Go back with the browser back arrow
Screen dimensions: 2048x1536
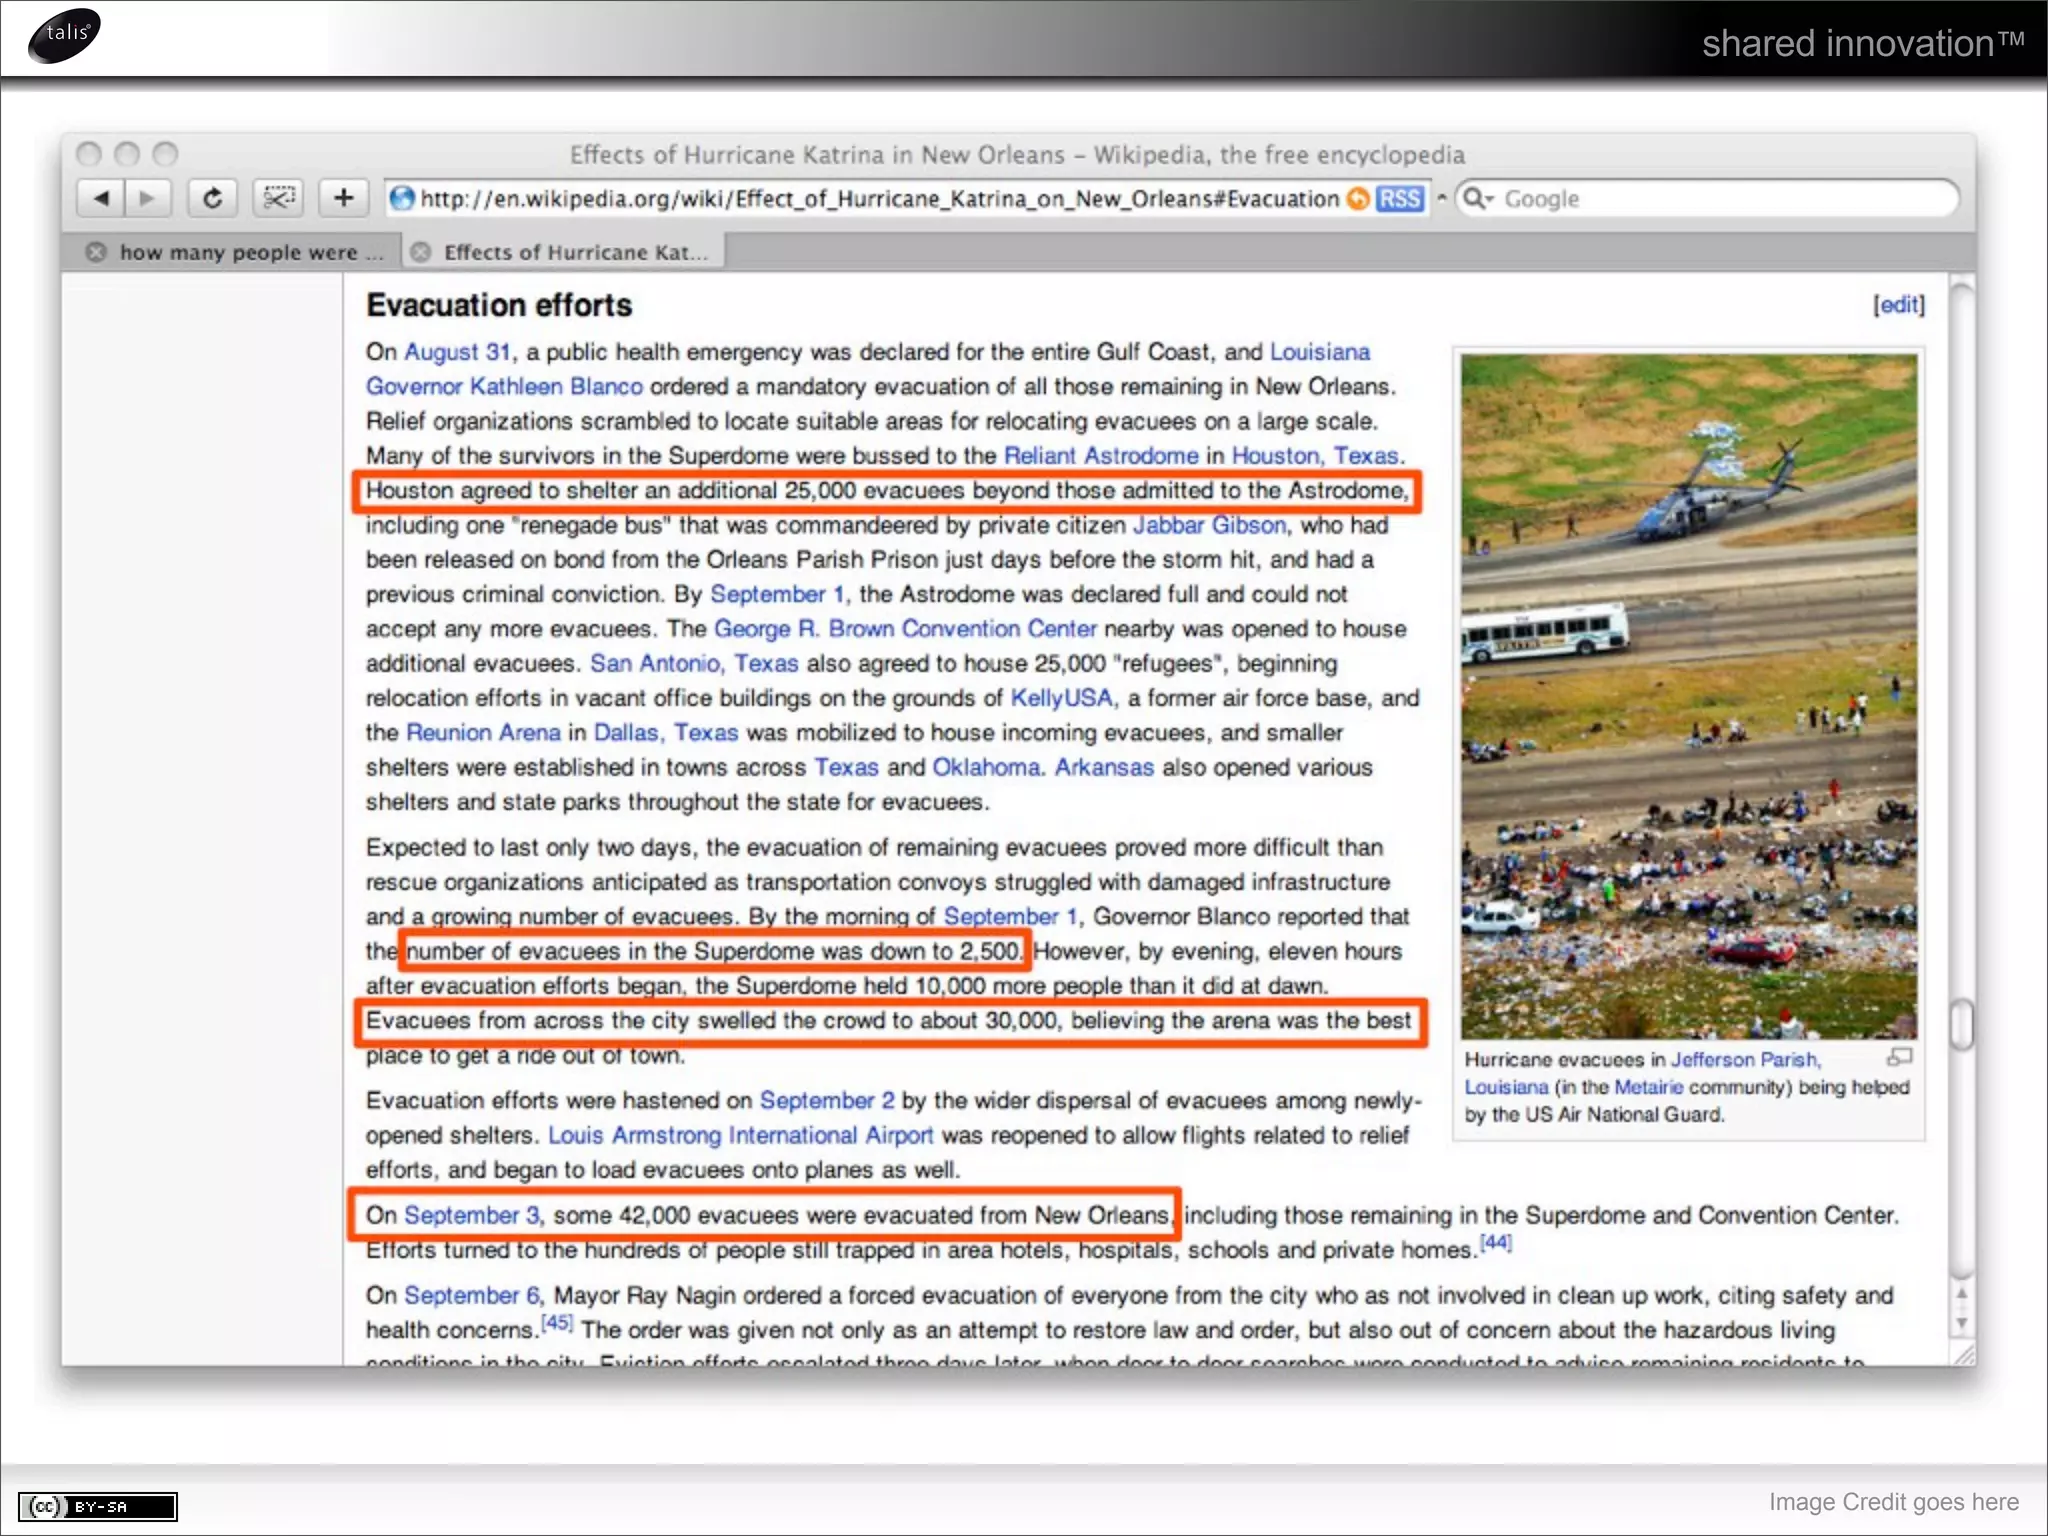[x=101, y=198]
